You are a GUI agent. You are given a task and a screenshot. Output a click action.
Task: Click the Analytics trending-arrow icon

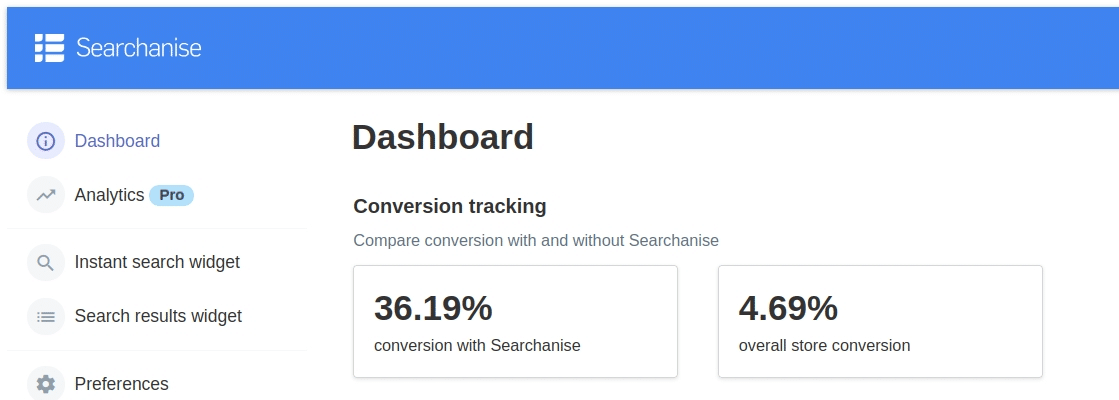point(46,195)
